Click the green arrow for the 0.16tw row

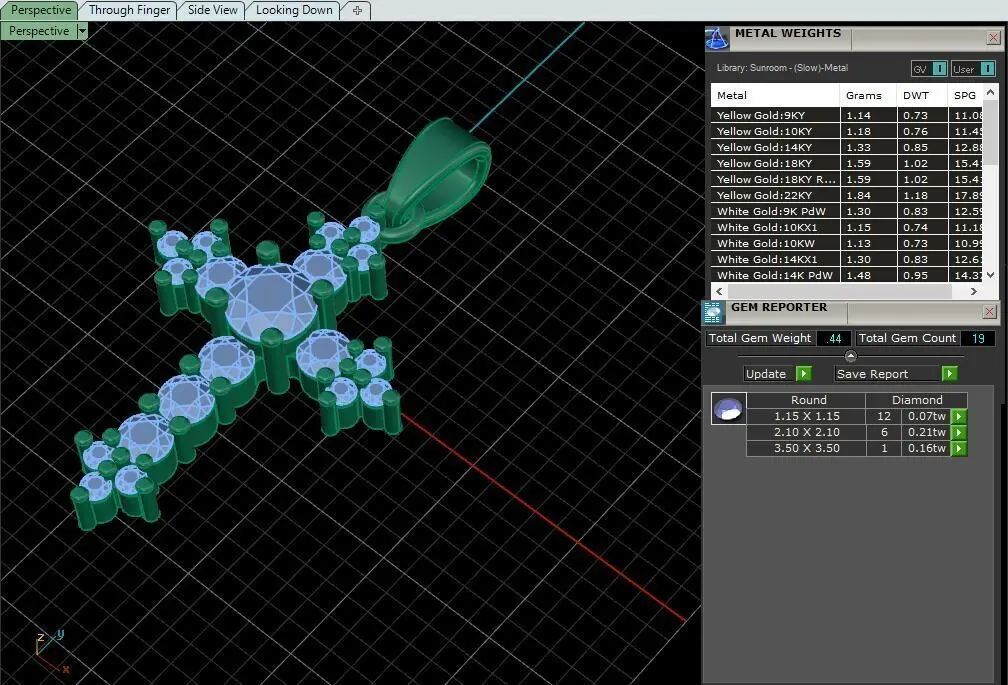click(959, 449)
